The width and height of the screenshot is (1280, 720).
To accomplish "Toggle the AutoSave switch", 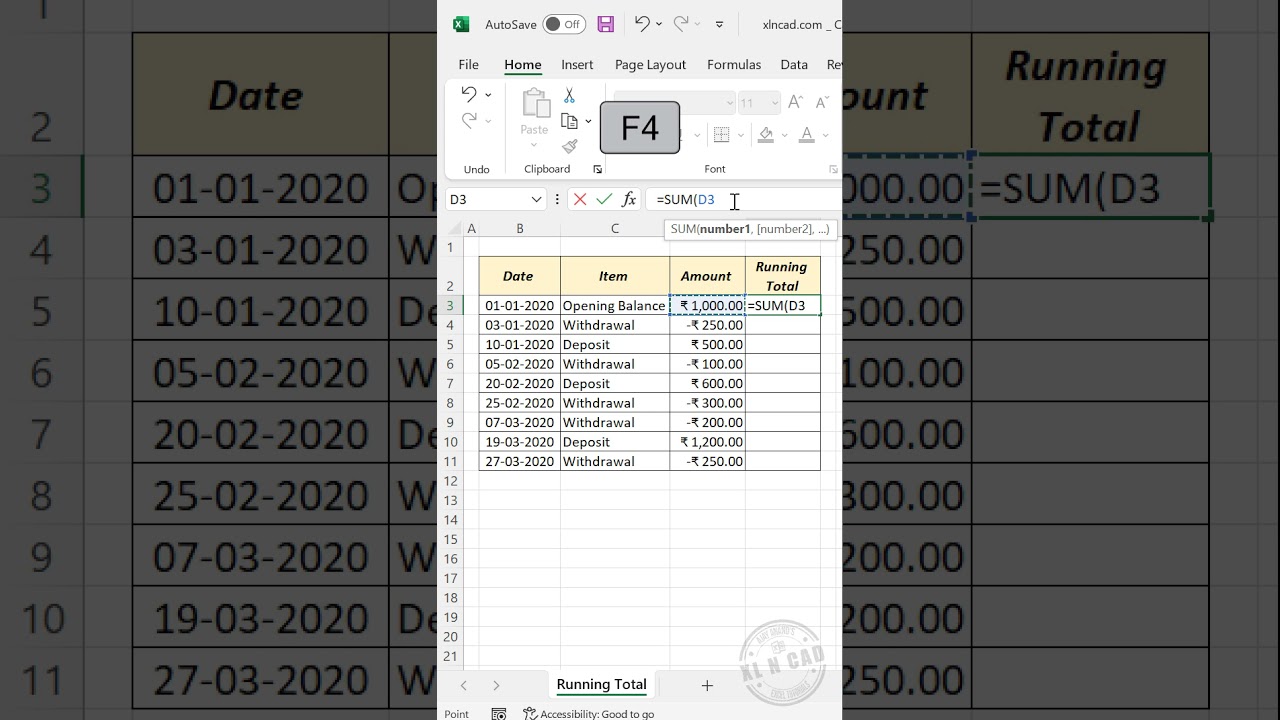I will coord(564,24).
